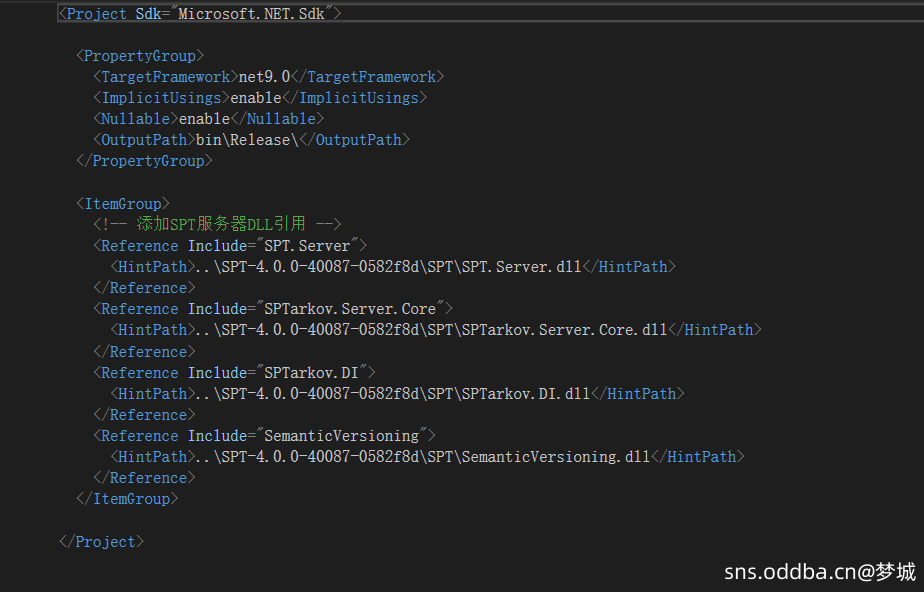Image resolution: width=924 pixels, height=592 pixels.
Task: Click the bin\Release\ output path text
Action: (x=246, y=140)
